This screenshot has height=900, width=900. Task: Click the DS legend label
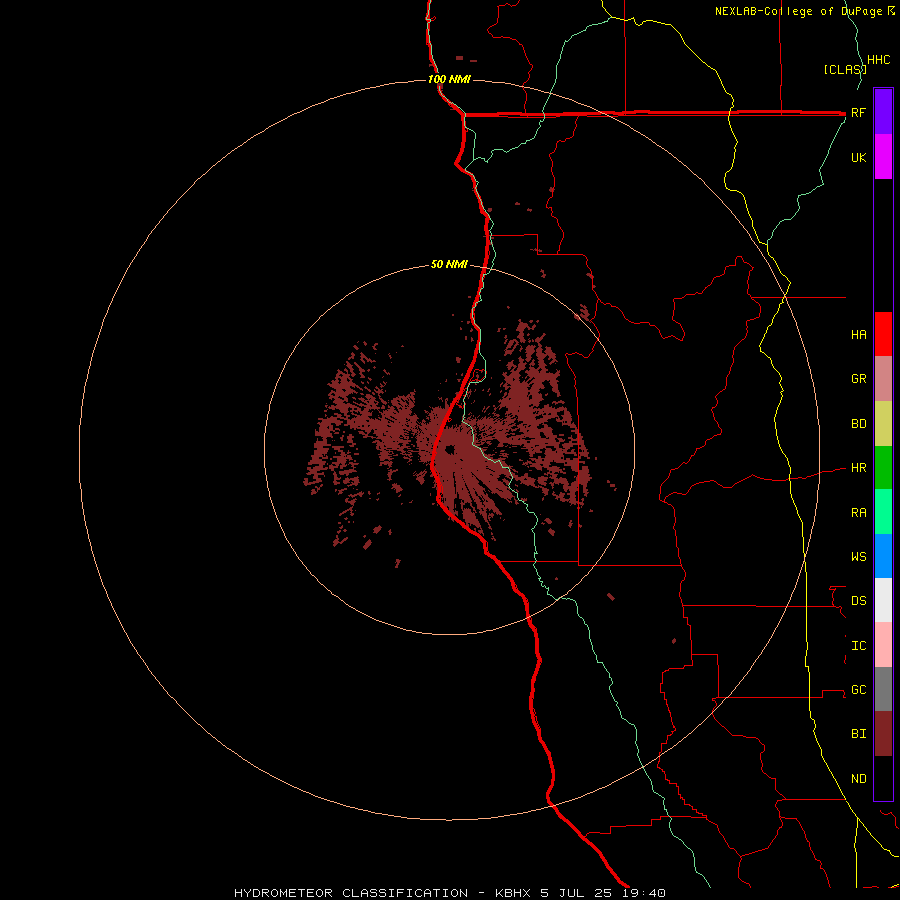point(858,601)
